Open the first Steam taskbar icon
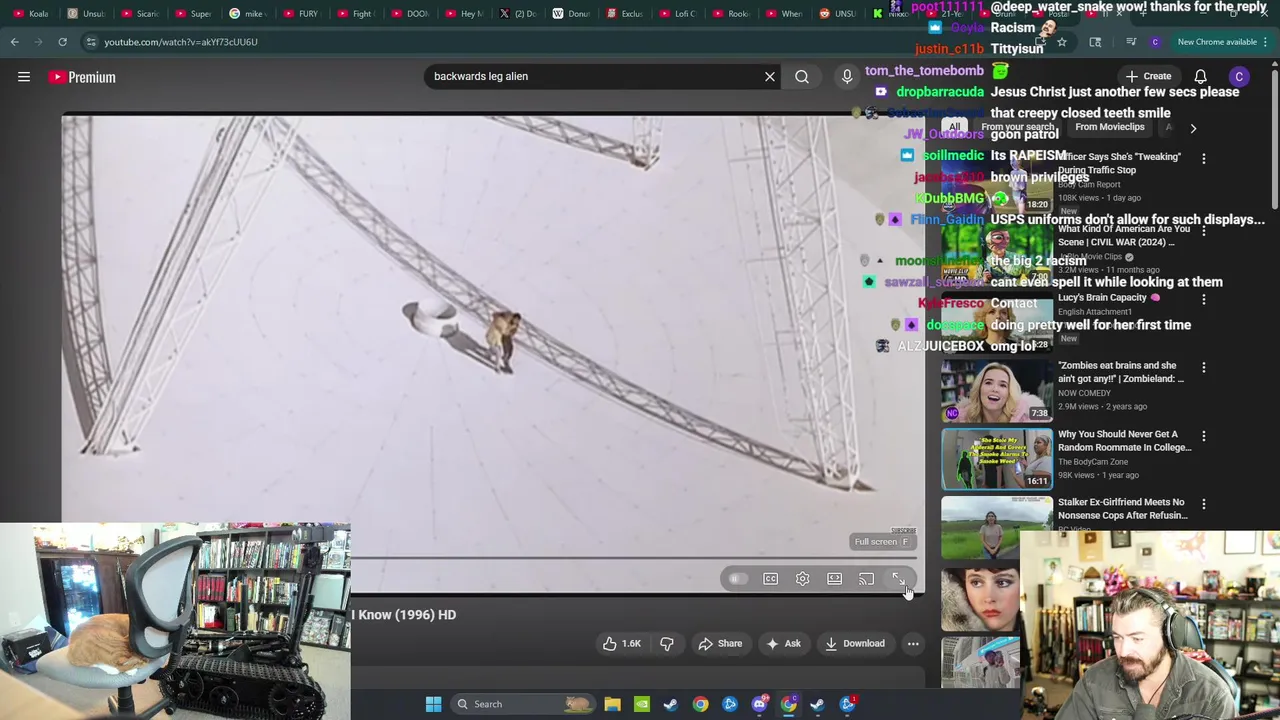Screen dimensions: 1280x720 click(x=670, y=704)
